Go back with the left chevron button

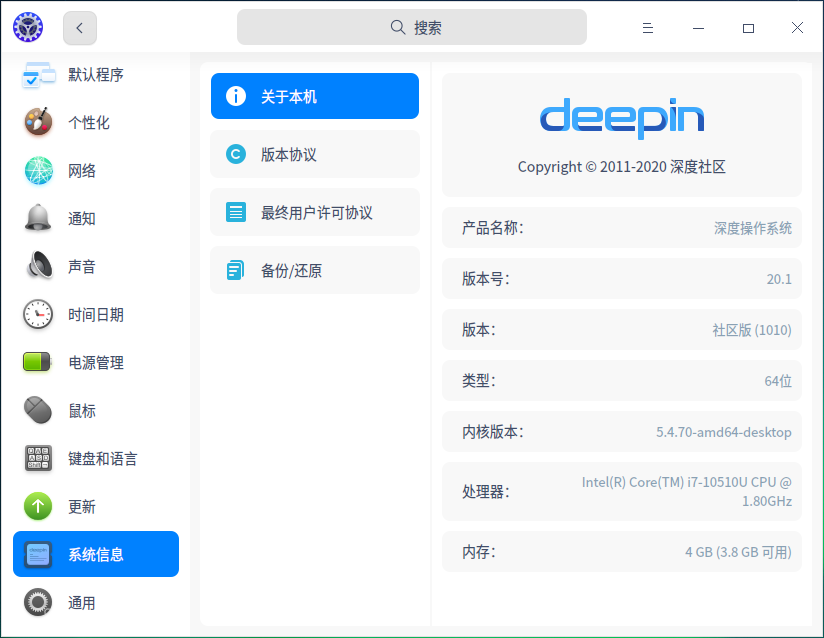point(80,28)
